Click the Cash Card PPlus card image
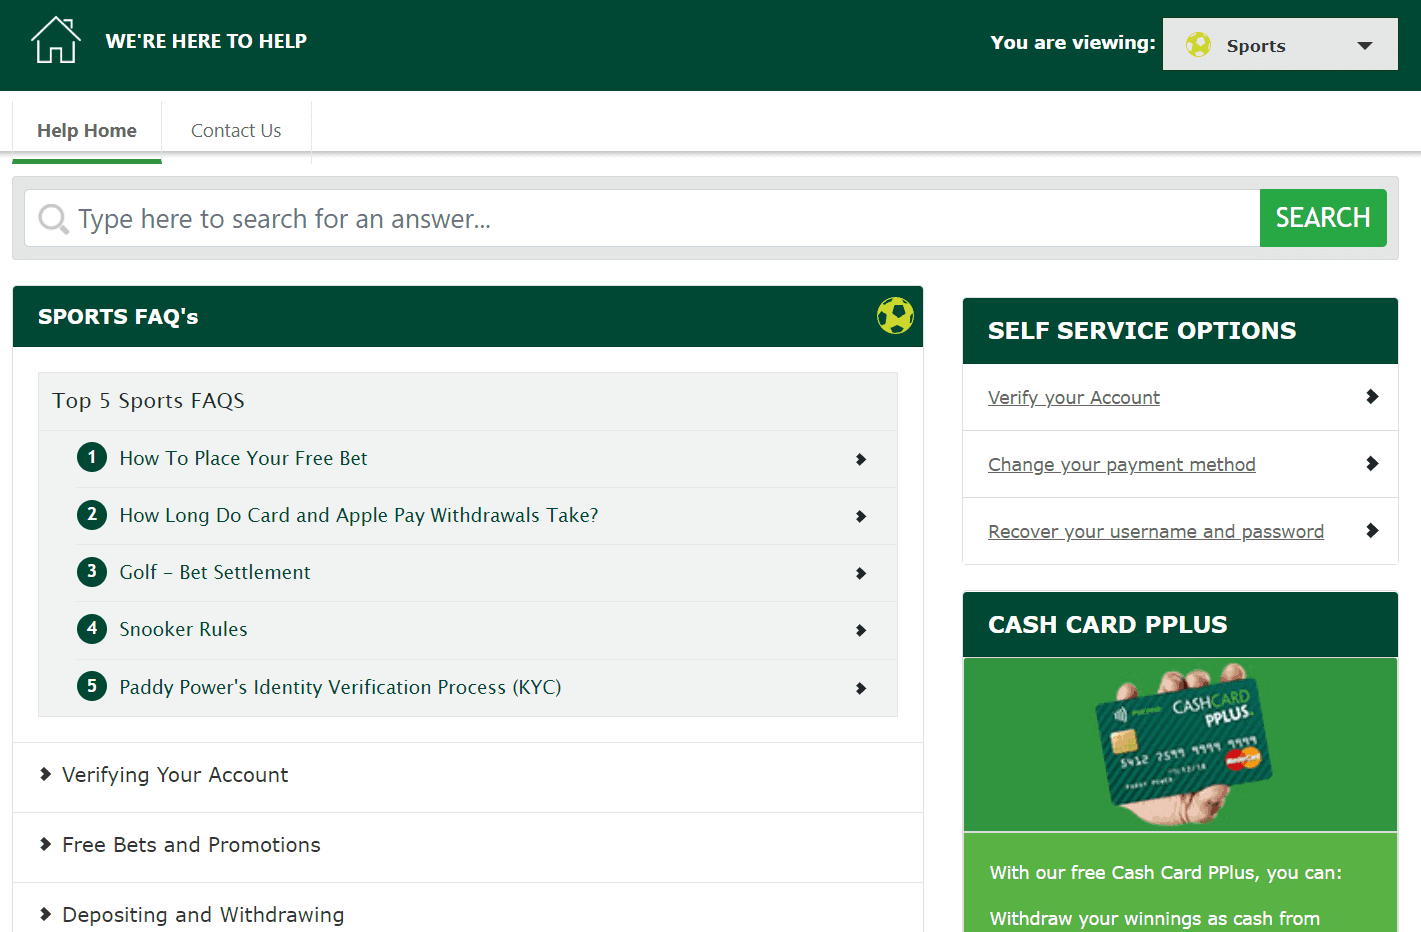1421x932 pixels. click(1180, 744)
